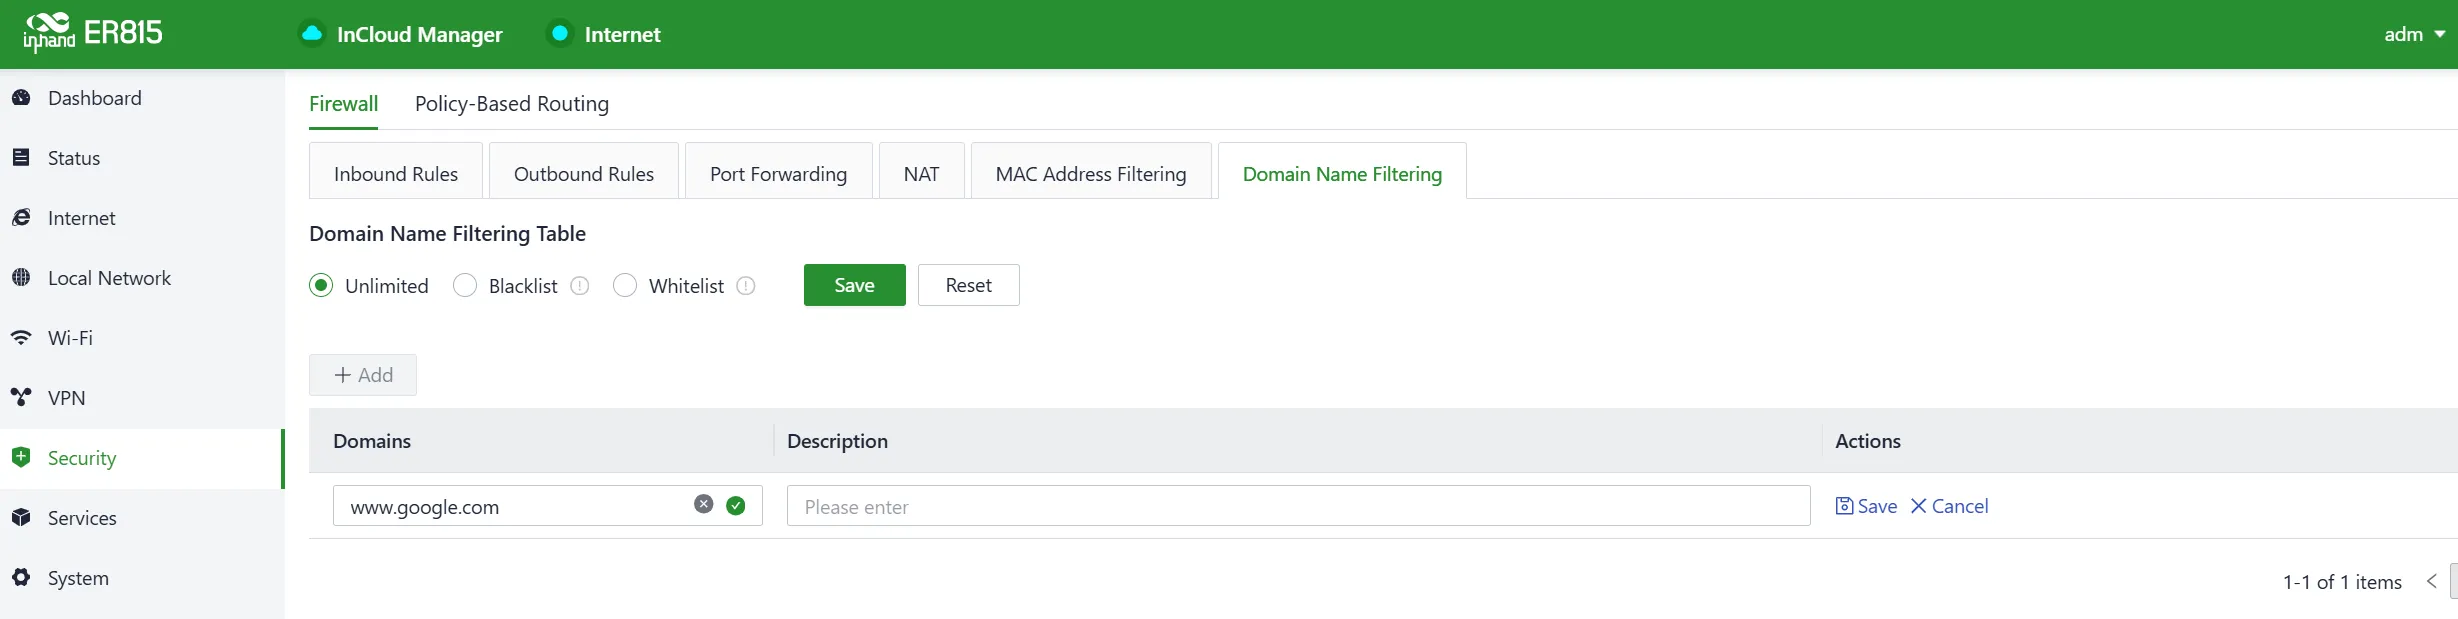Viewport: 2458px width, 619px height.
Task: Open the Dashboard menu item
Action: [x=142, y=98]
